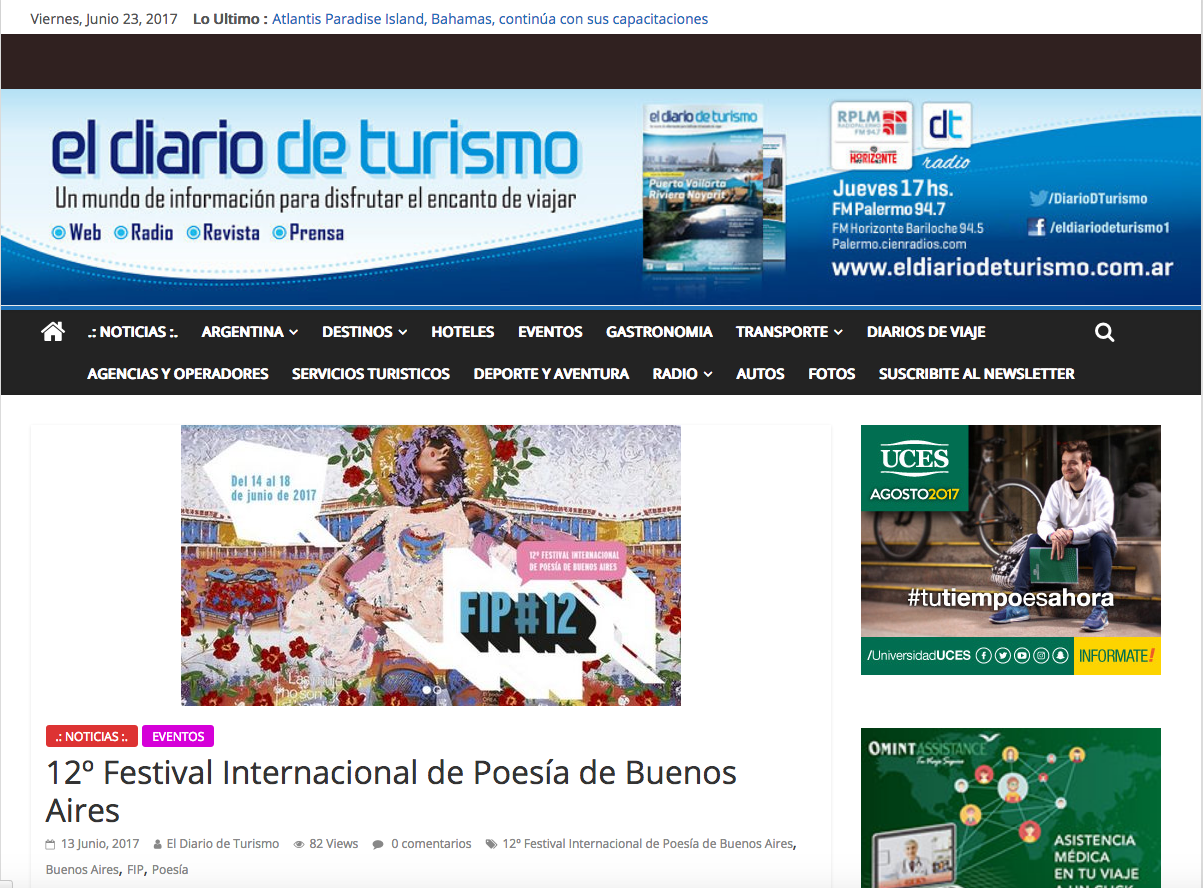Open the 0 comentarios link
The height and width of the screenshot is (888, 1203).
pyautogui.click(x=431, y=844)
